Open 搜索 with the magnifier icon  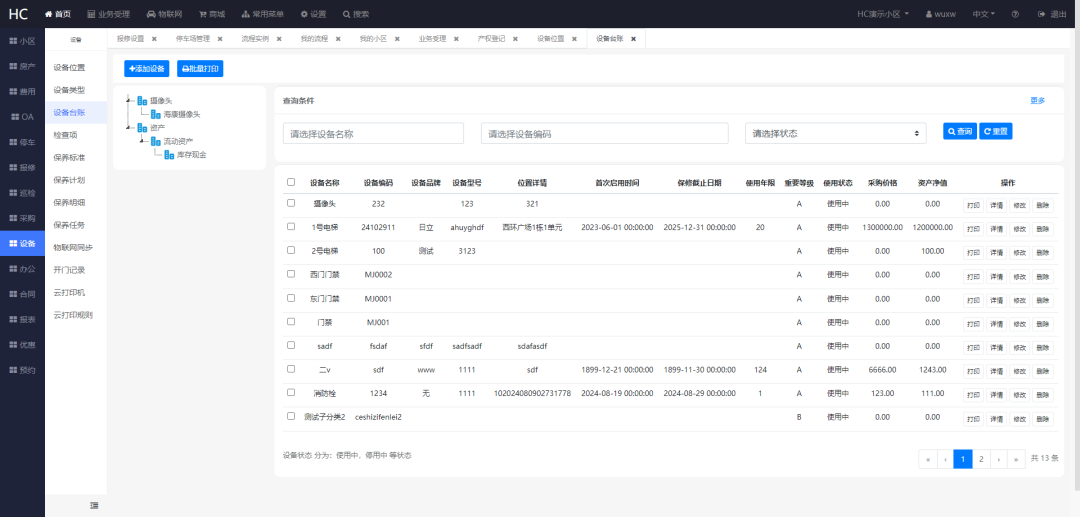pyautogui.click(x=346, y=14)
